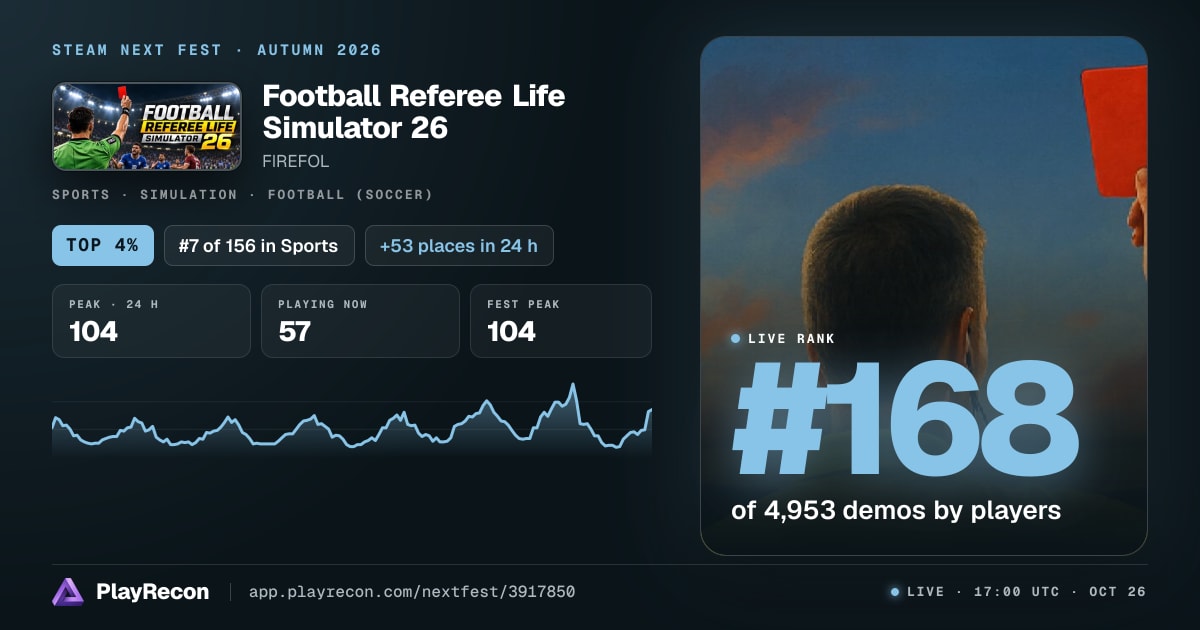Click the FIREFOL developer name
This screenshot has width=1200, height=630.
295,161
